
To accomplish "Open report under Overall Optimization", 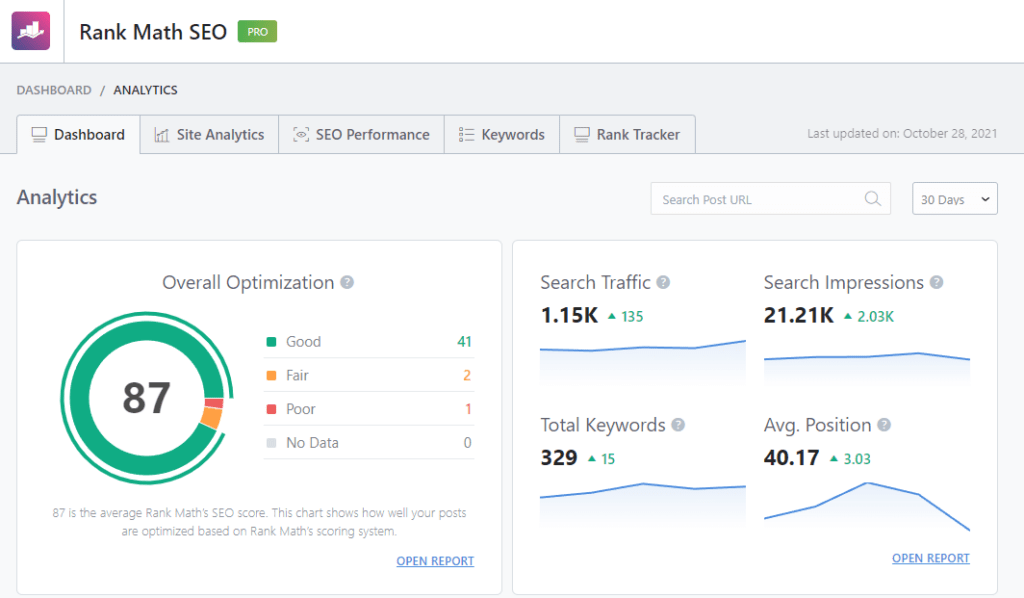I will coord(435,561).
